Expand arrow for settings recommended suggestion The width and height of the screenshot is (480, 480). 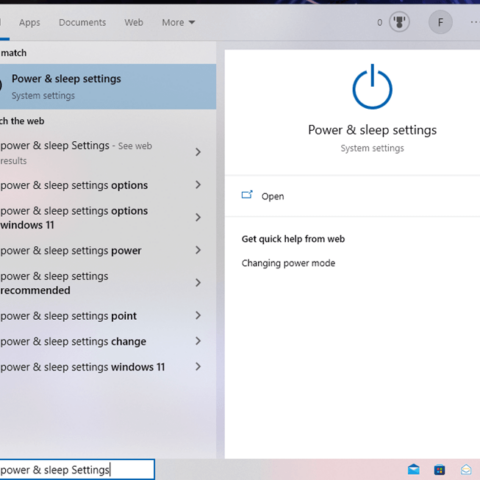(198, 283)
